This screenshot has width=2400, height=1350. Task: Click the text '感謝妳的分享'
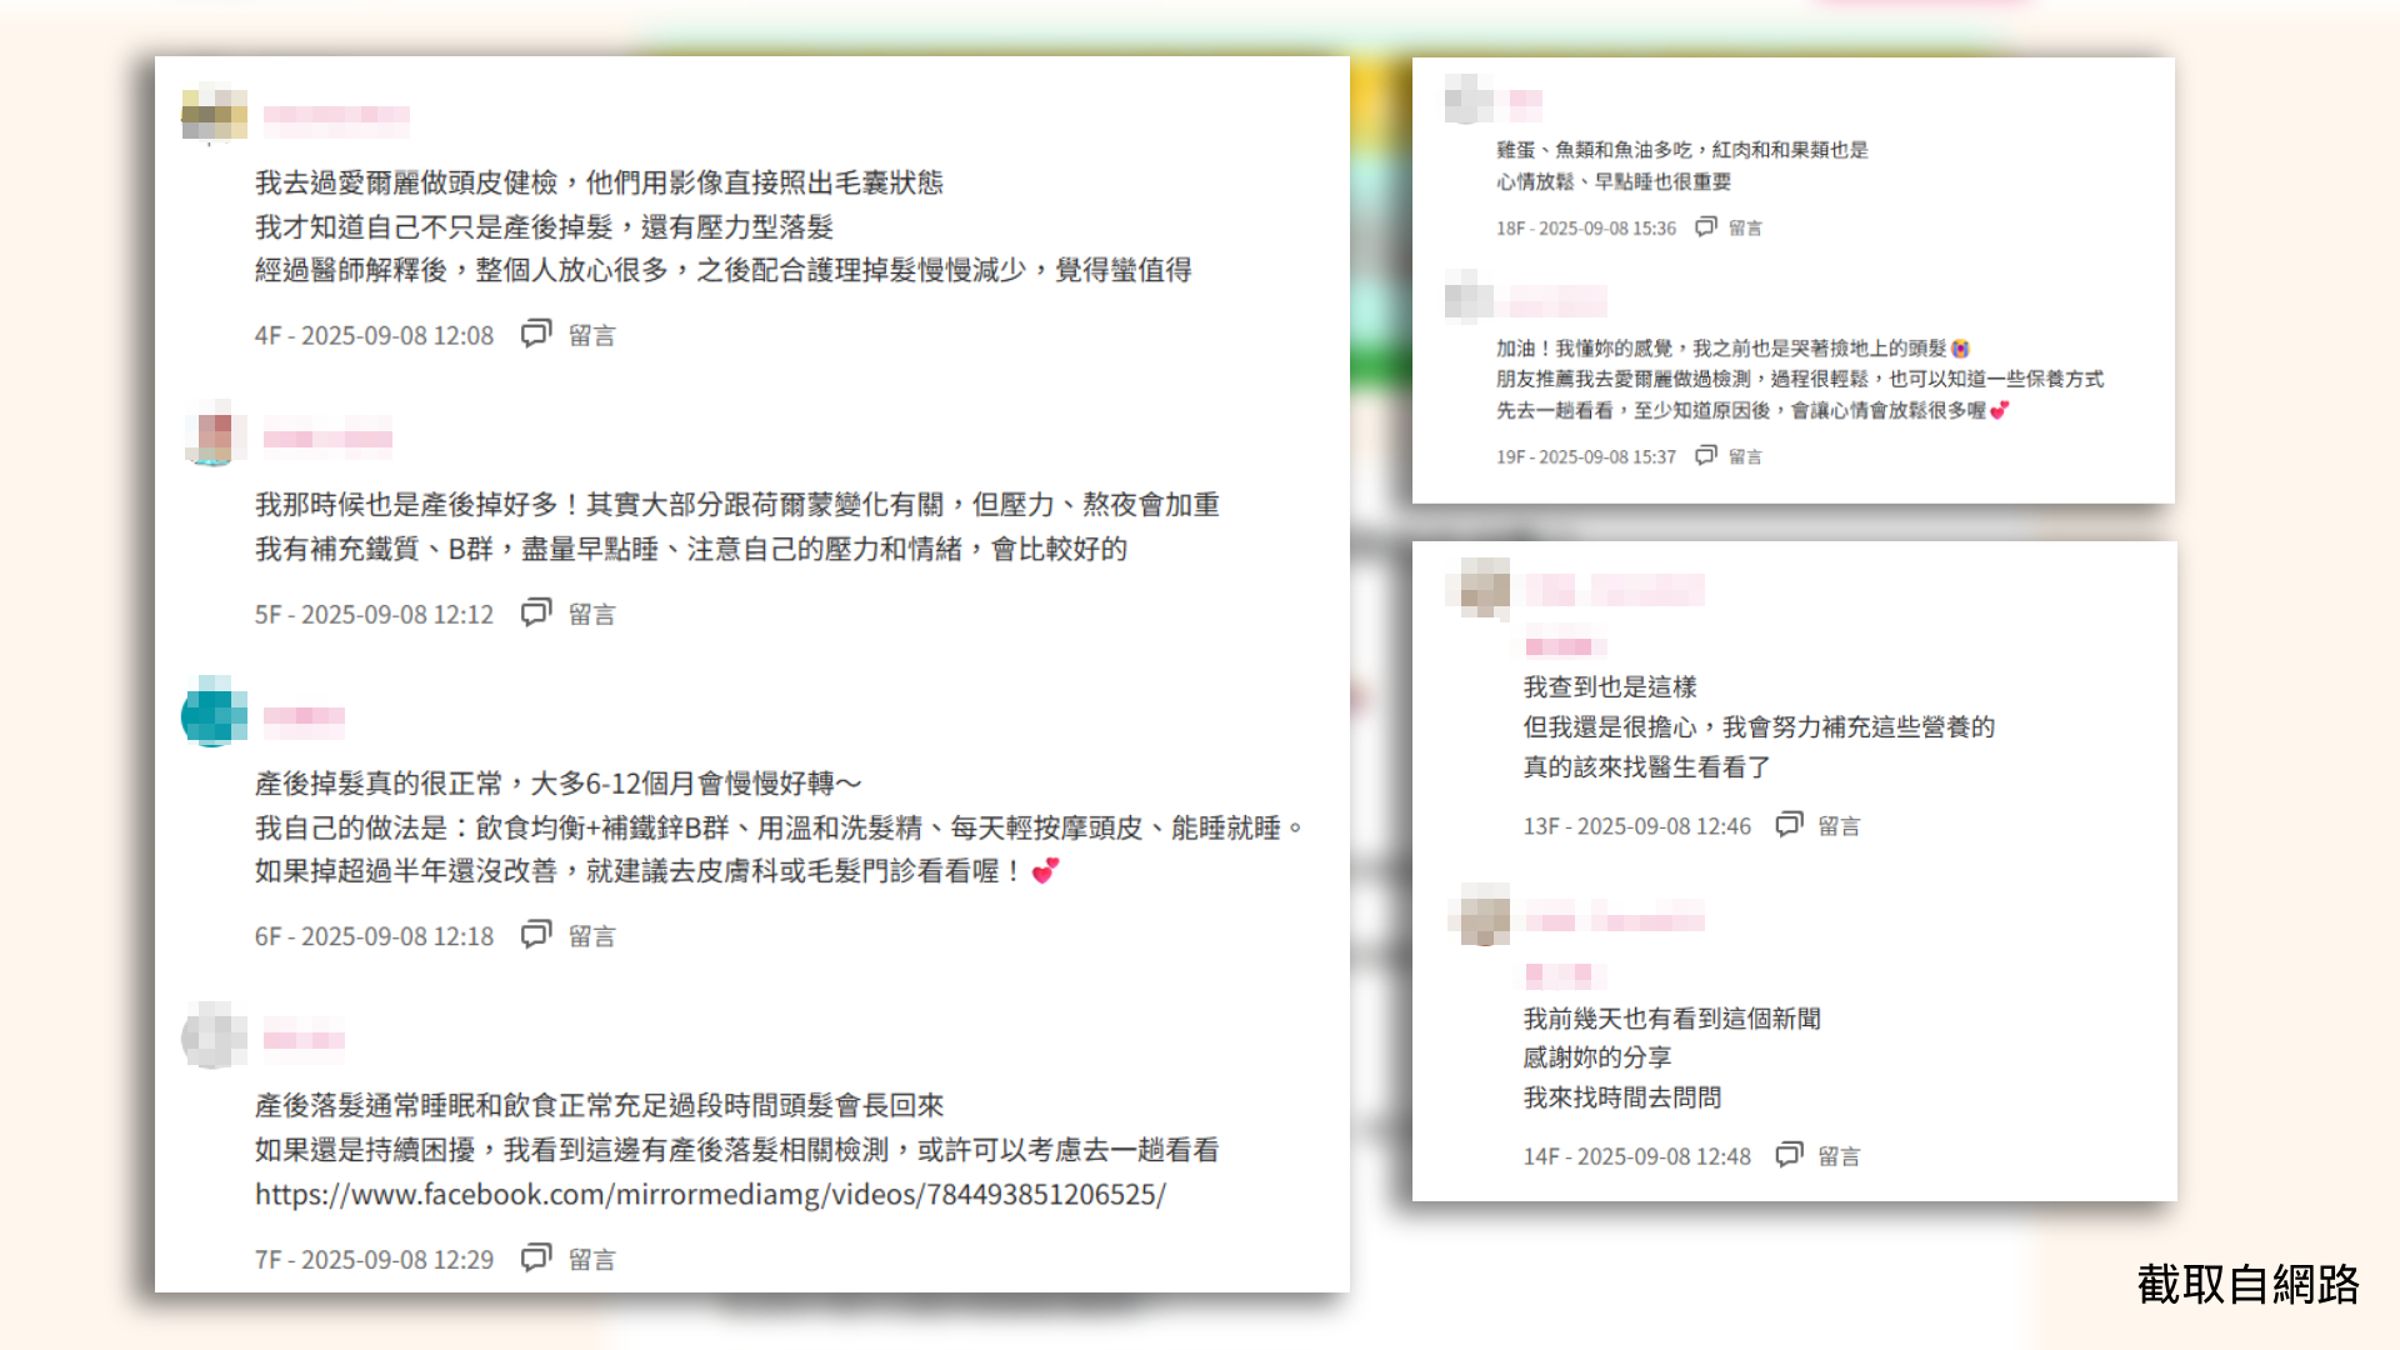click(1597, 1057)
